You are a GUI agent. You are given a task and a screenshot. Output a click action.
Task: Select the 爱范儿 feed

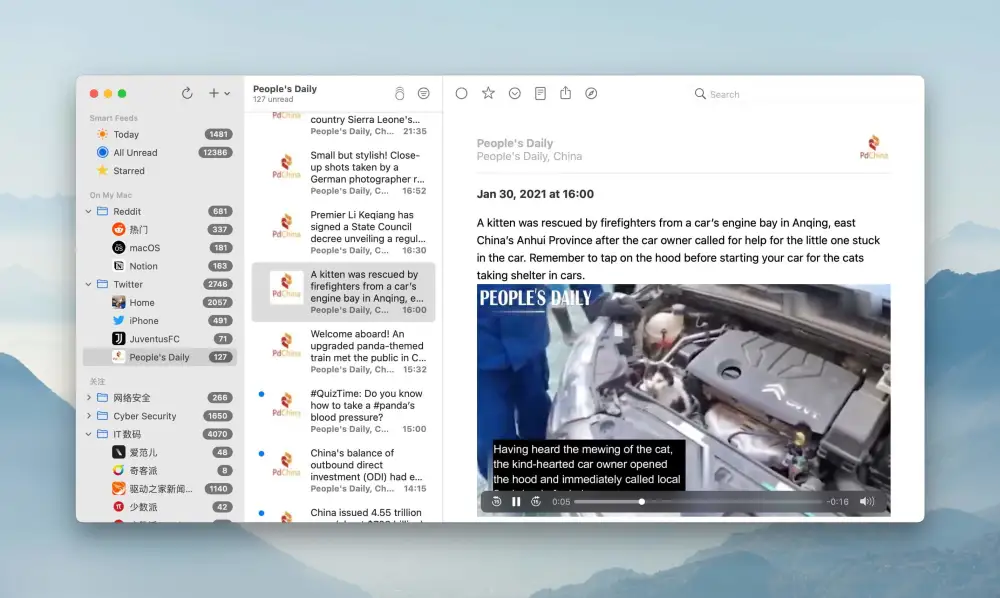point(159,452)
